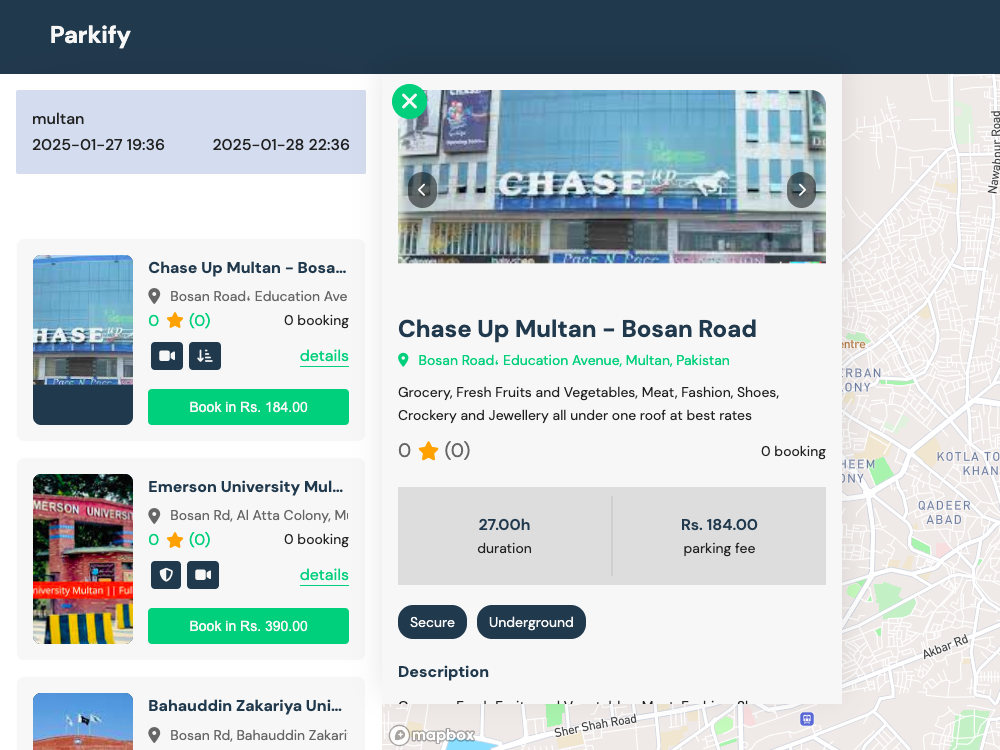Show previous photo in image carousel
The image size is (1000, 750).
click(422, 189)
